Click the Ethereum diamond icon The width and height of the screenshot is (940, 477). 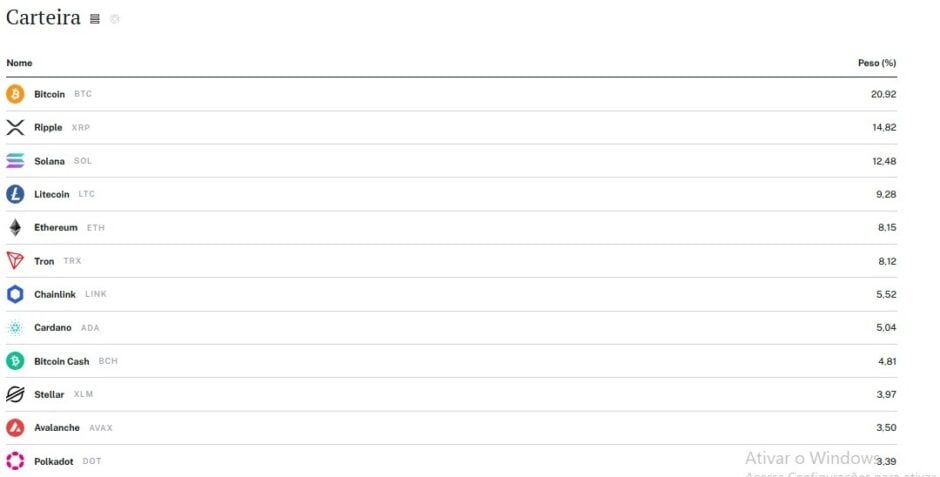click(15, 228)
